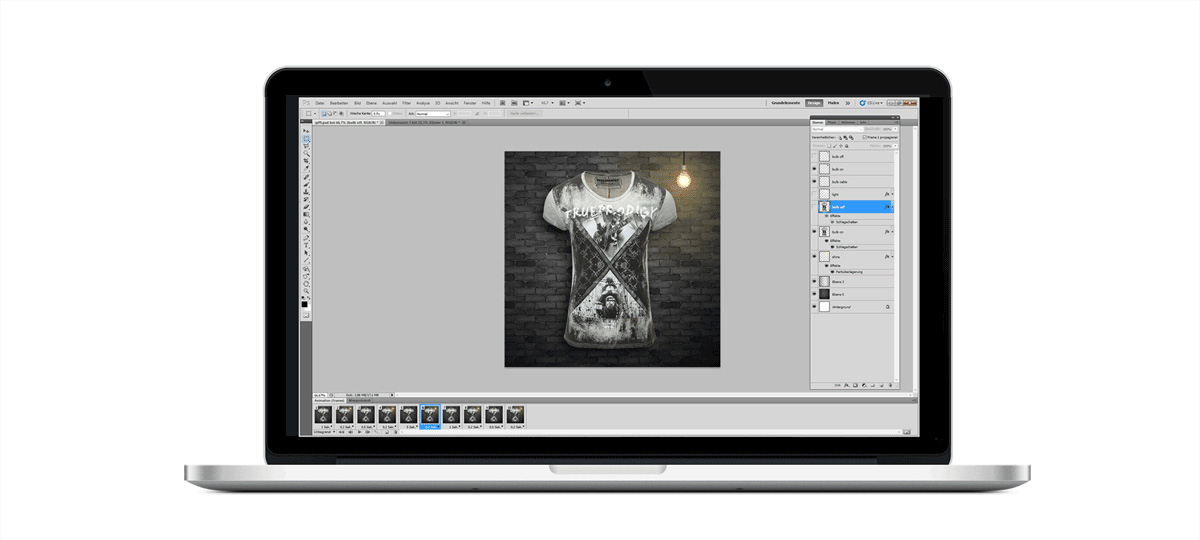1200x540 pixels.
Task: Click the layer style fx icon at panel bottom
Action: [847, 385]
